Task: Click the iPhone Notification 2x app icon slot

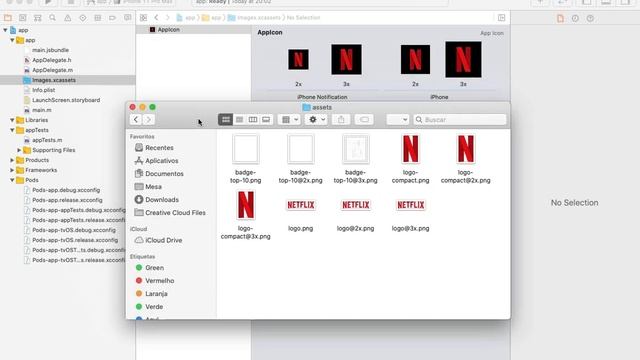Action: 298,60
